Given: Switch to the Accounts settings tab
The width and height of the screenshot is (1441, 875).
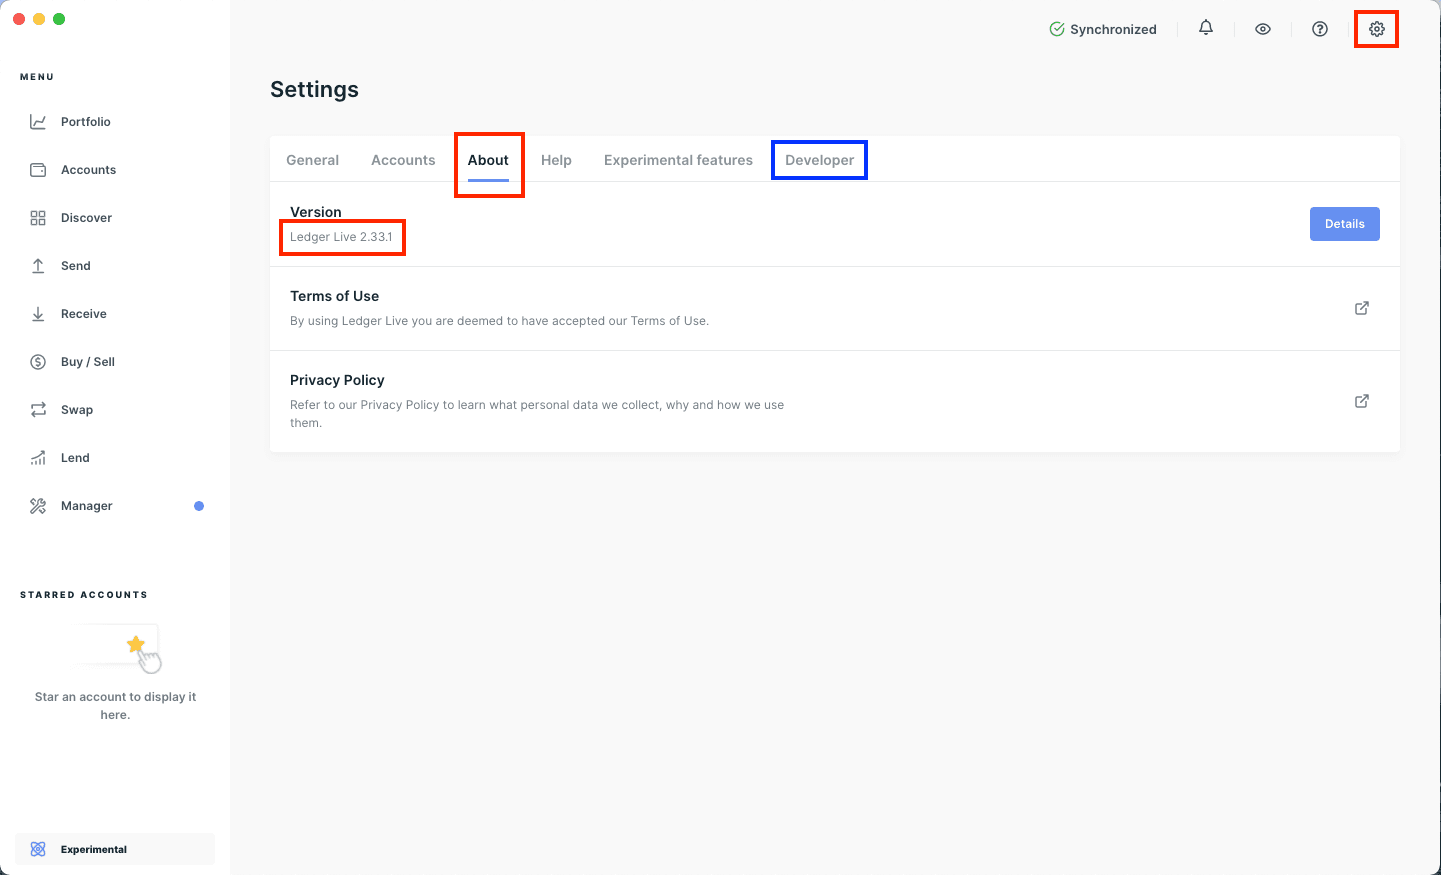Looking at the screenshot, I should click(x=403, y=160).
